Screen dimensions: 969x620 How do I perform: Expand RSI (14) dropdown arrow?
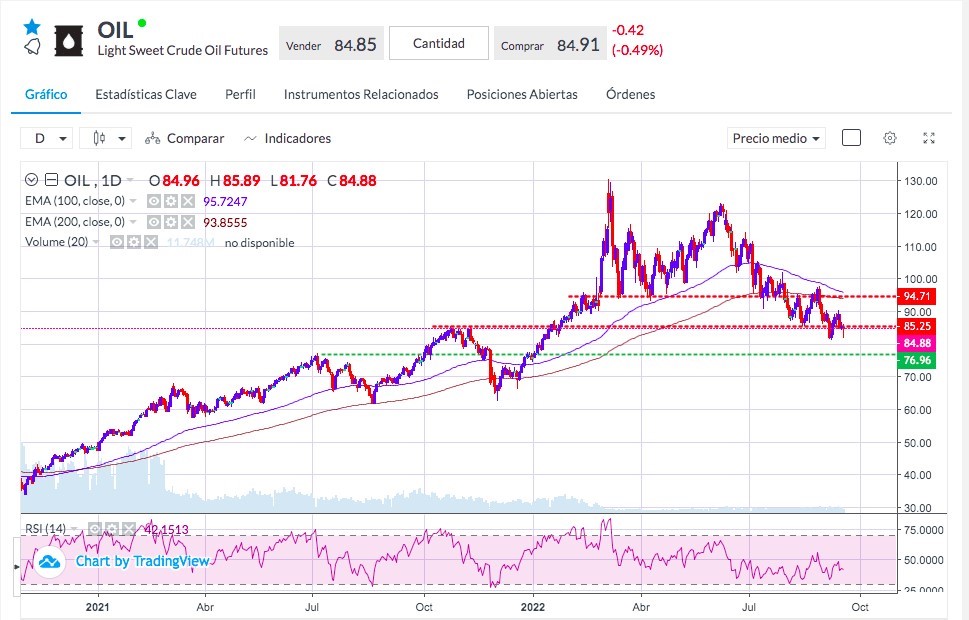(74, 529)
